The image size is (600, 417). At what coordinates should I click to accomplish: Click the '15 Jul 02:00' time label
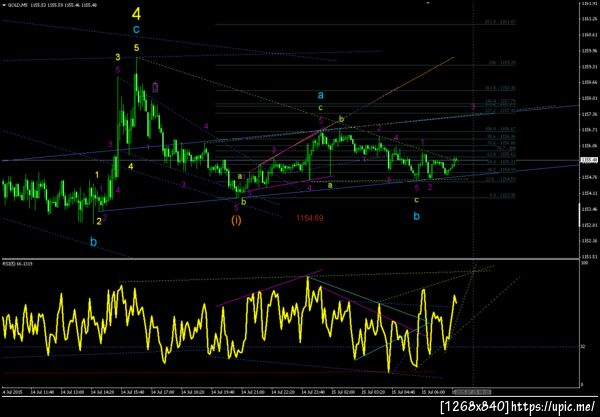[x=343, y=392]
